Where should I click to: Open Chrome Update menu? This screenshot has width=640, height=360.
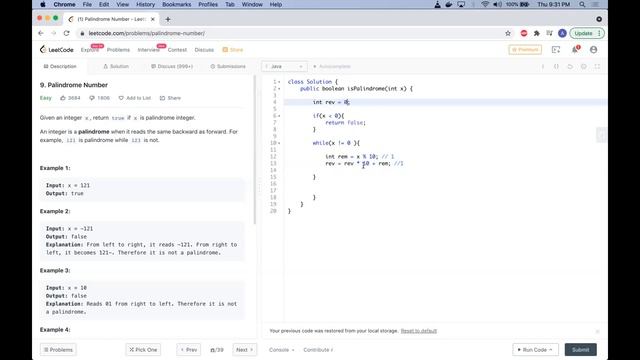pos(587,33)
